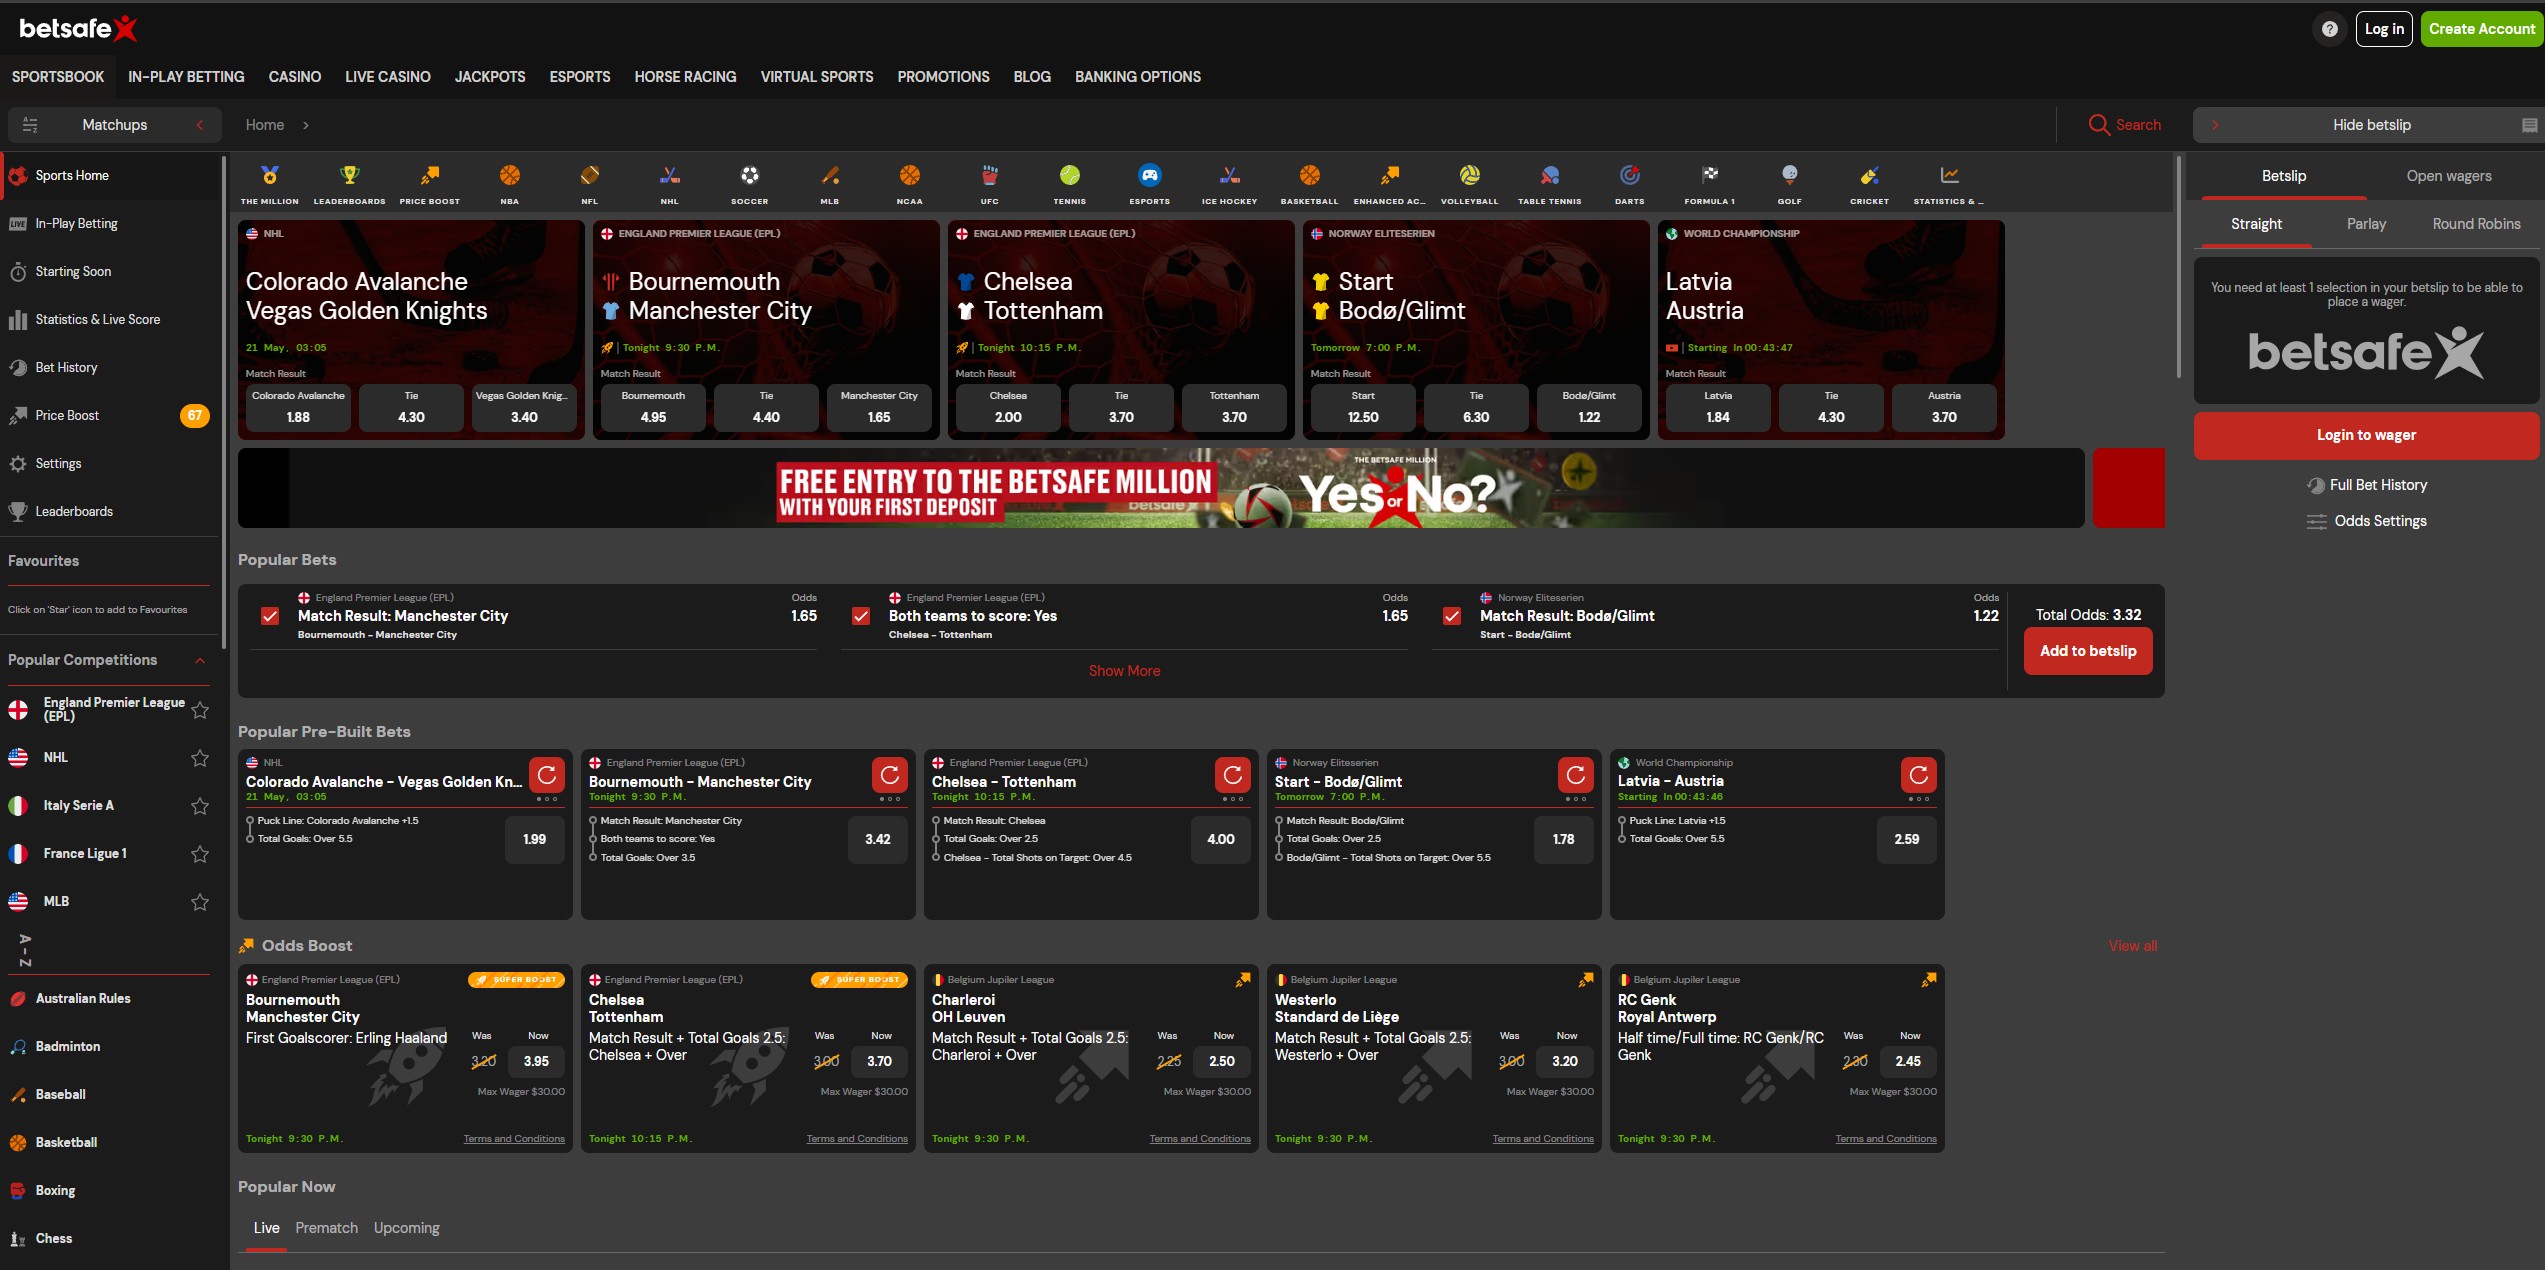Select the NBA basketball icon
The image size is (2545, 1270).
pos(510,176)
